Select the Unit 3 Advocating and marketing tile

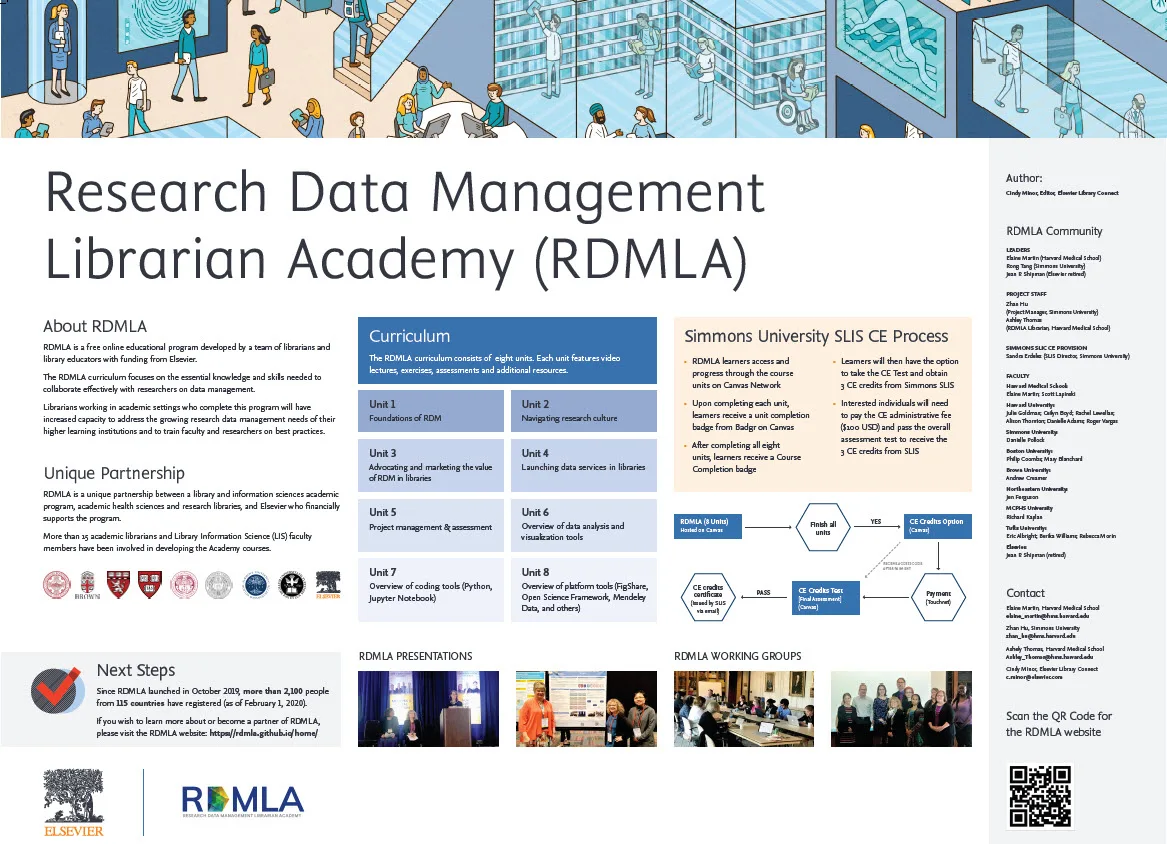point(431,465)
